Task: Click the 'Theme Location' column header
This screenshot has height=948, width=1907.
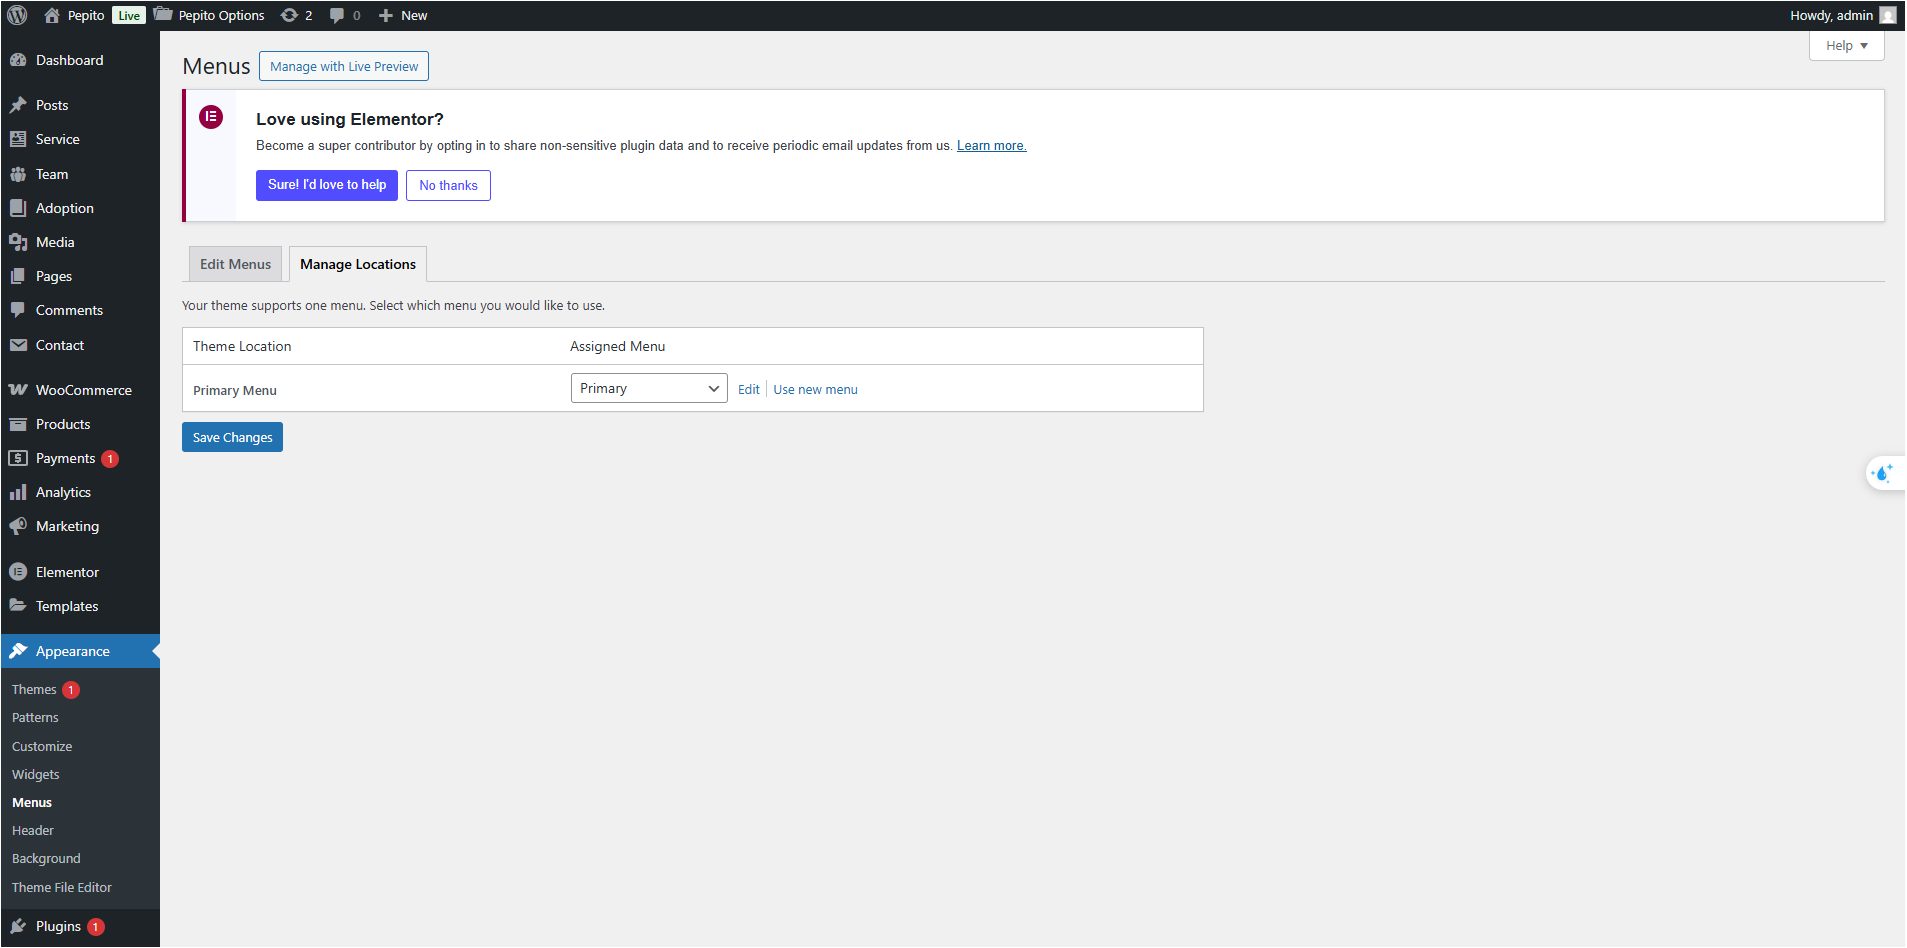Action: tap(242, 346)
